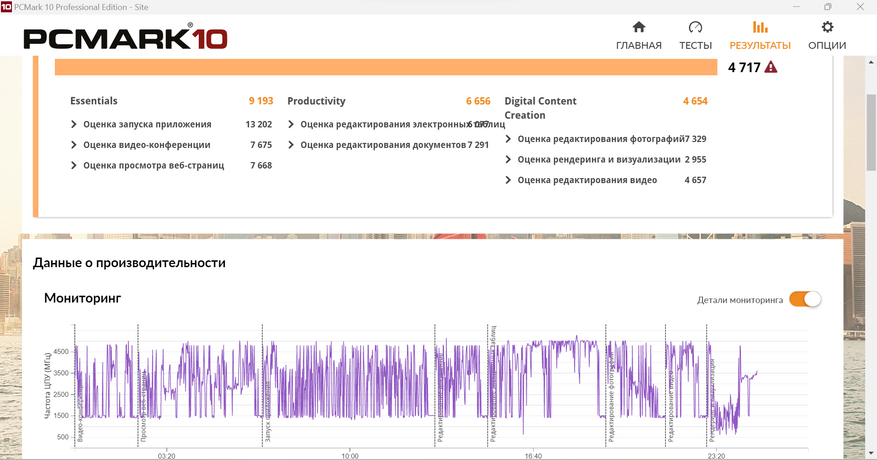
Task: Click the overall score 4 717
Action: point(744,68)
